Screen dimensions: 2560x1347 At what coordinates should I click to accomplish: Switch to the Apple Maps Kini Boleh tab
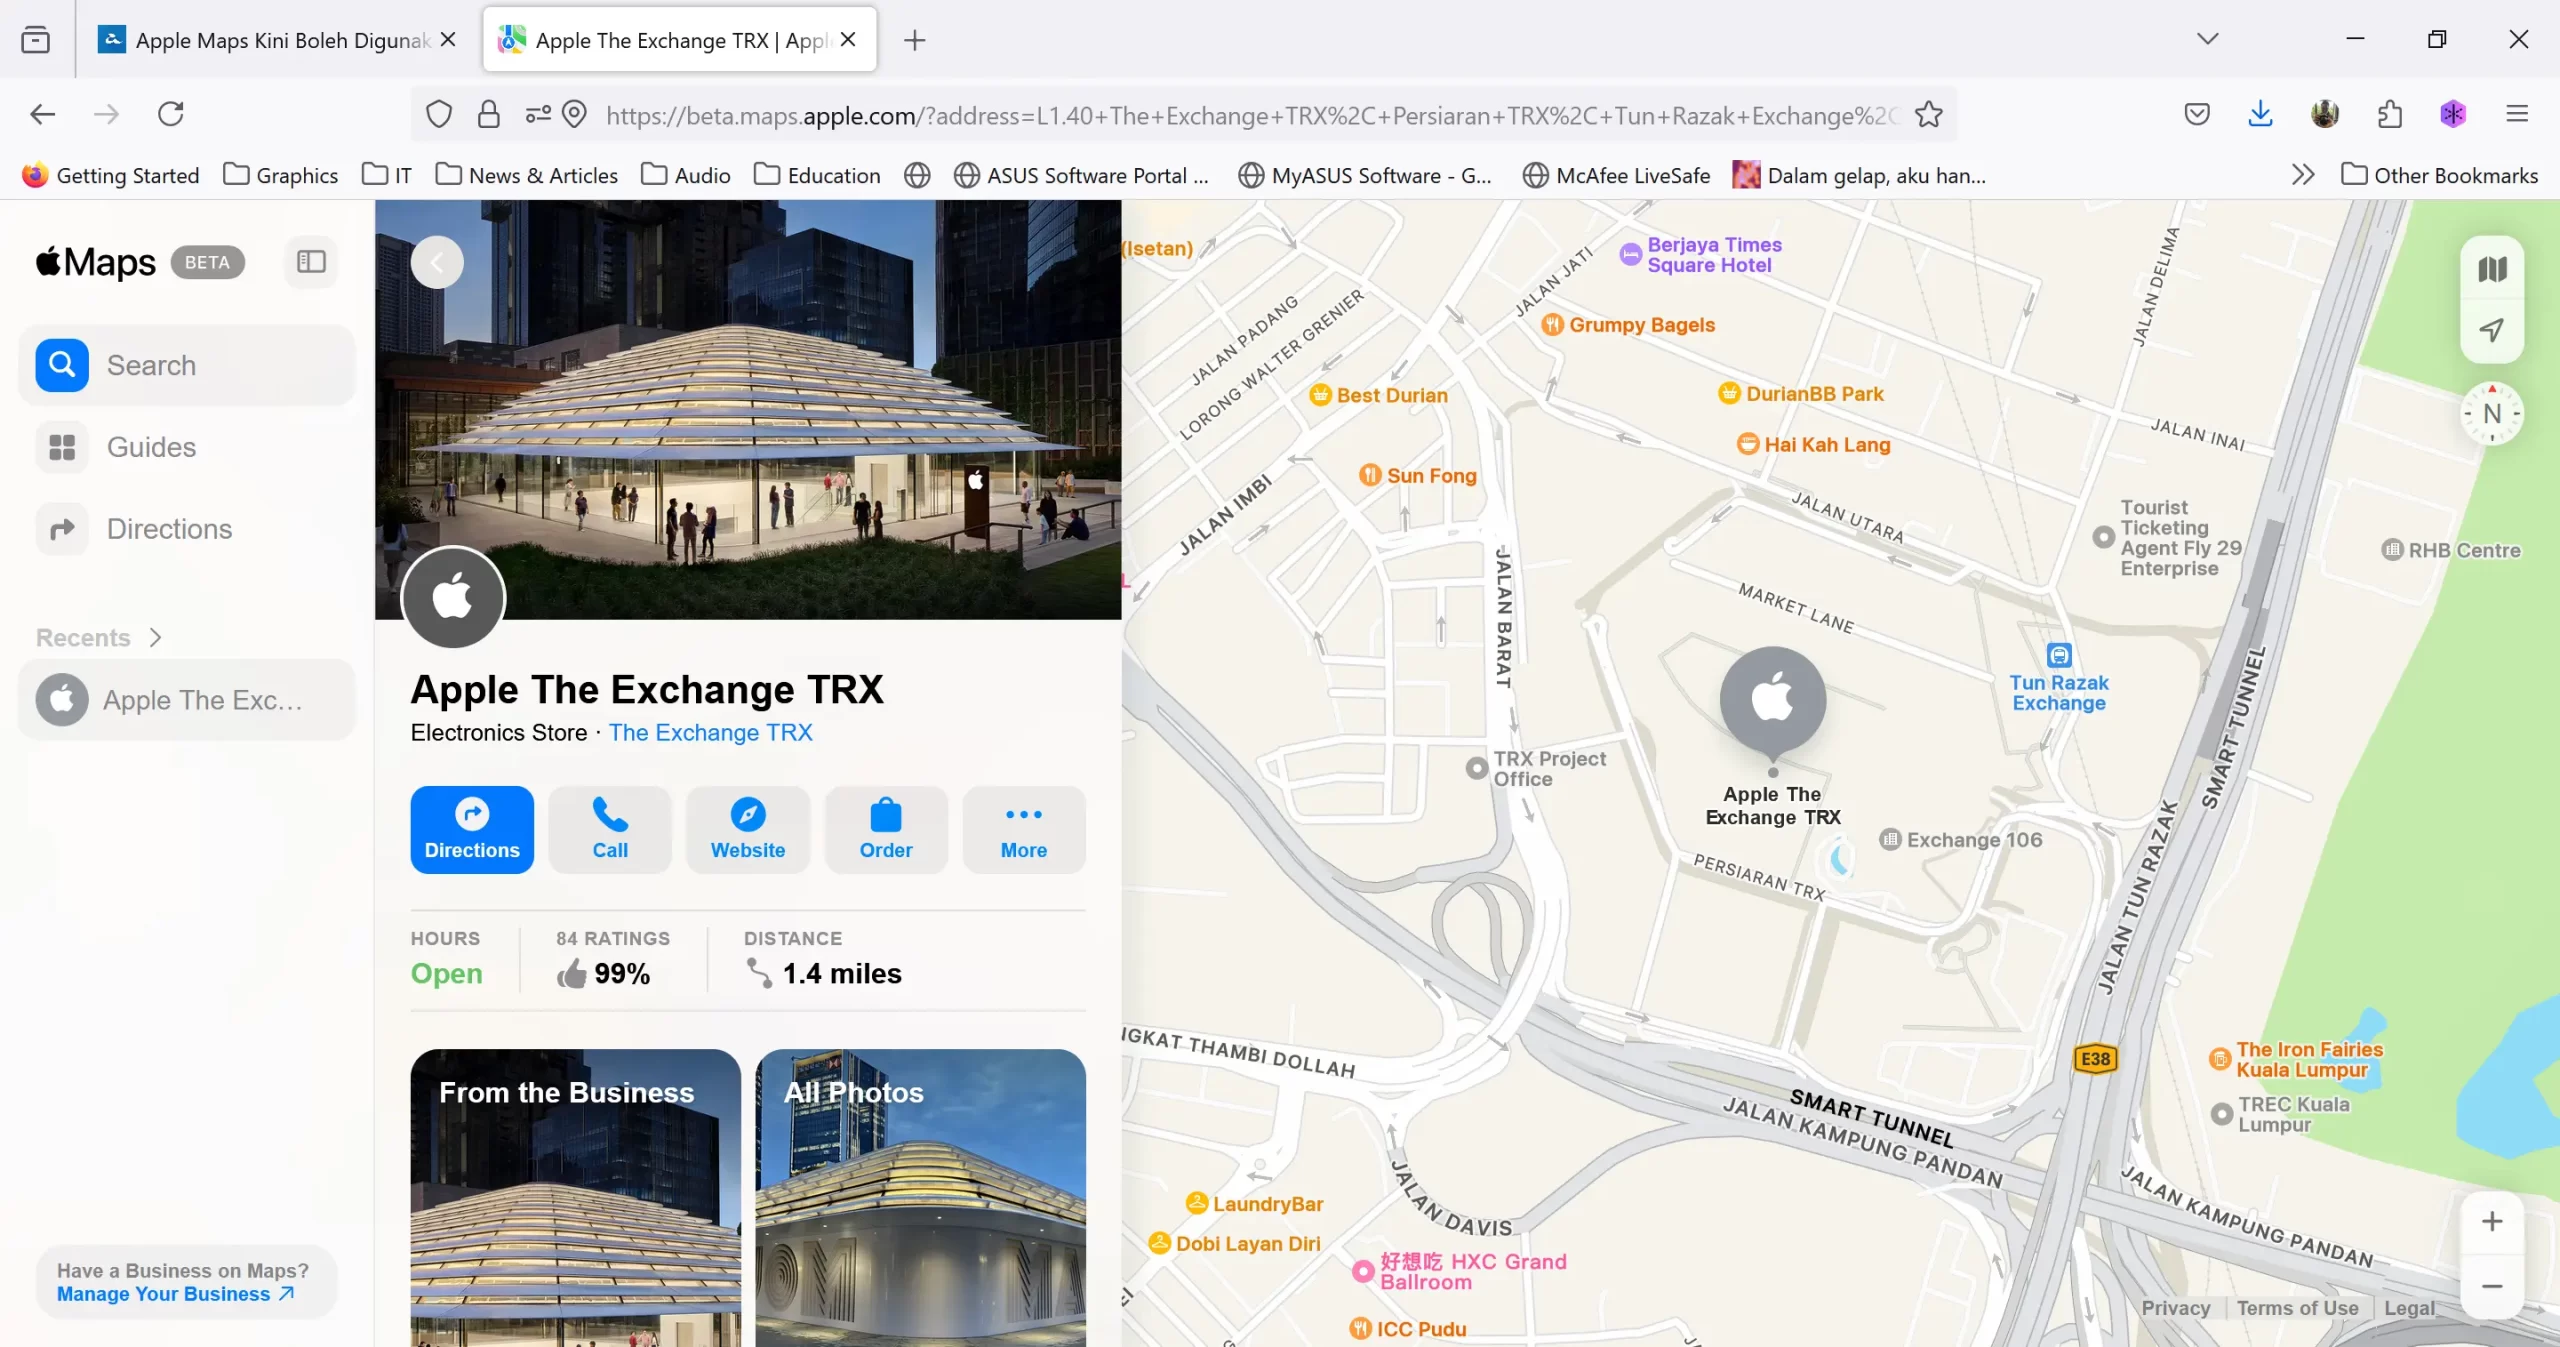tap(270, 40)
